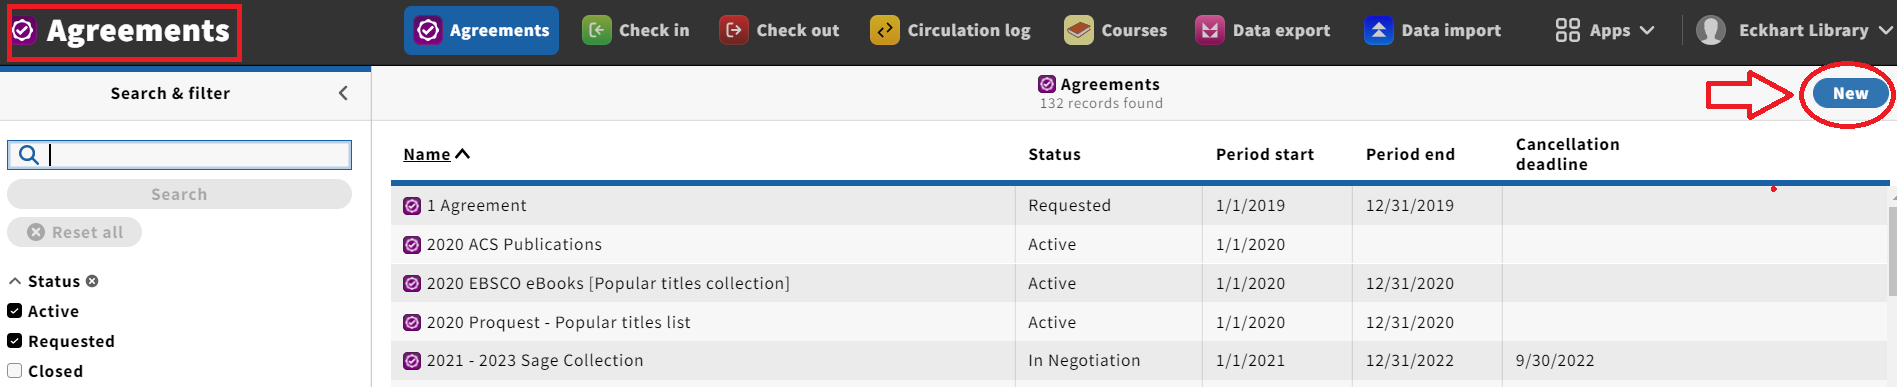Open the 2020 ACS Publications agreement
This screenshot has width=1897, height=387.
tap(514, 244)
